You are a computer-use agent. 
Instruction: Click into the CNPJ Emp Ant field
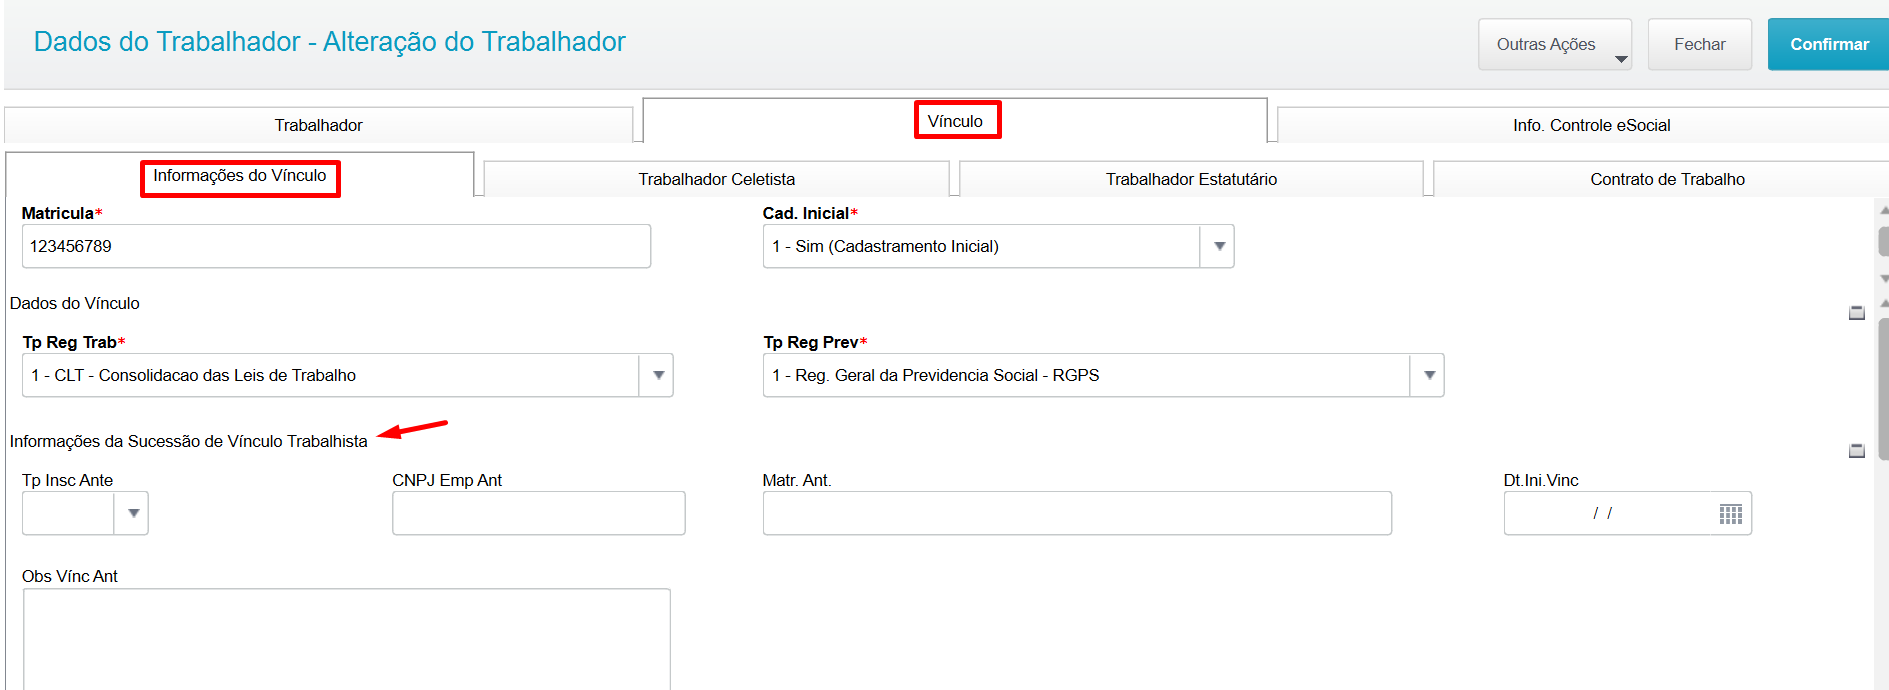[539, 513]
